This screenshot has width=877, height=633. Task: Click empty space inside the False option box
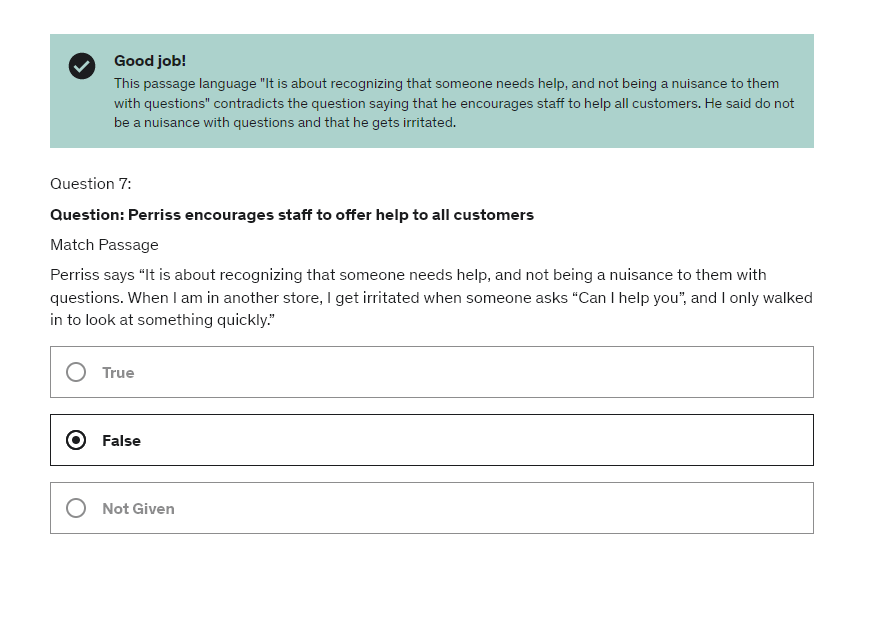pos(500,440)
